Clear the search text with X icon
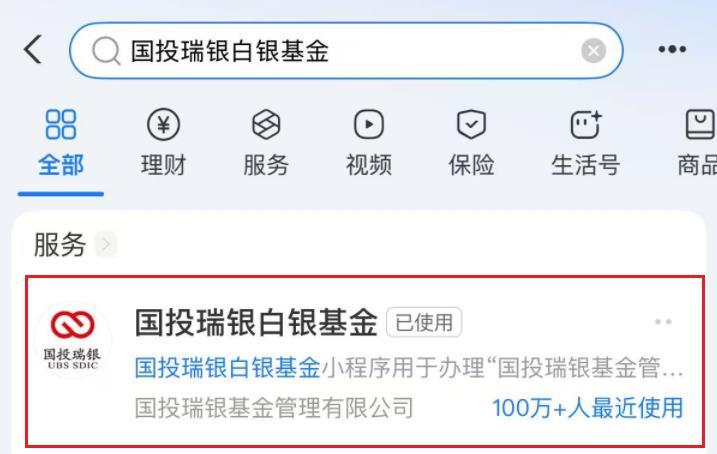This screenshot has width=717, height=454. click(x=594, y=50)
